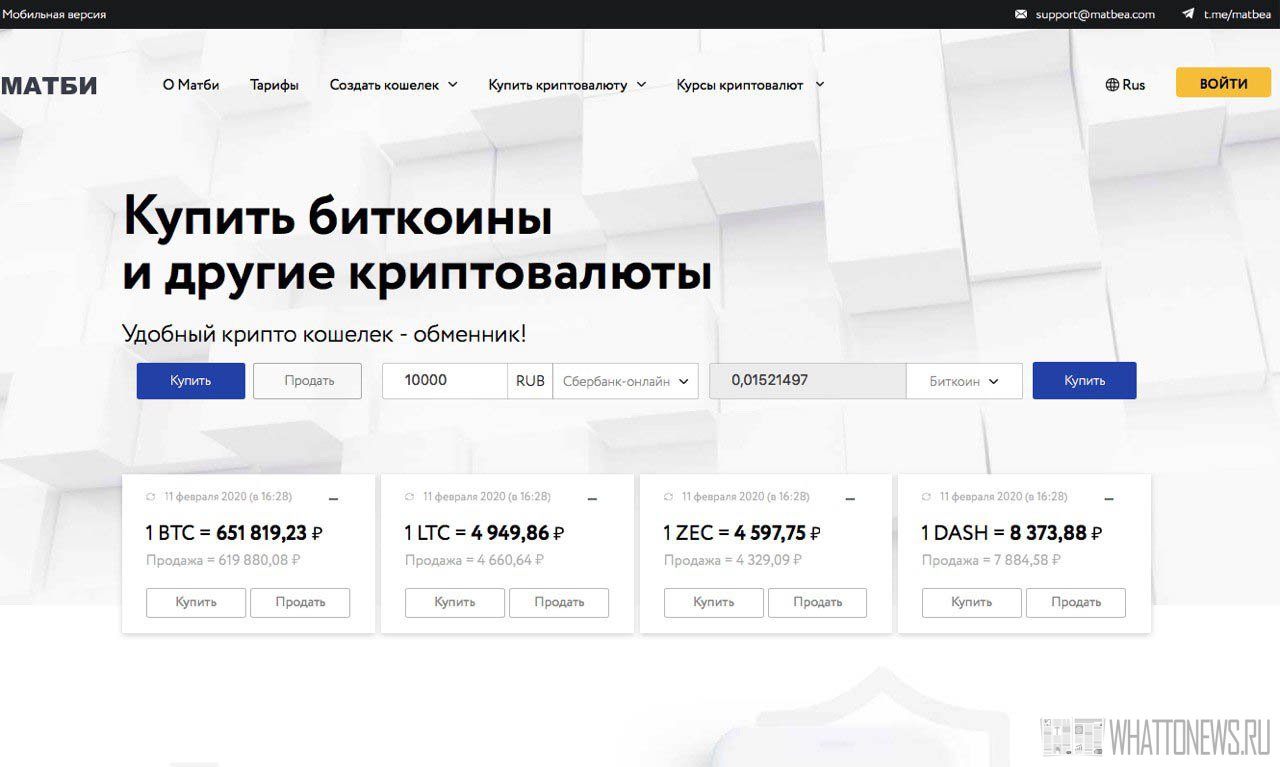Screen dimensions: 1280x767
Task: Collapse the ZEC rate card with minus icon
Action: click(x=850, y=499)
